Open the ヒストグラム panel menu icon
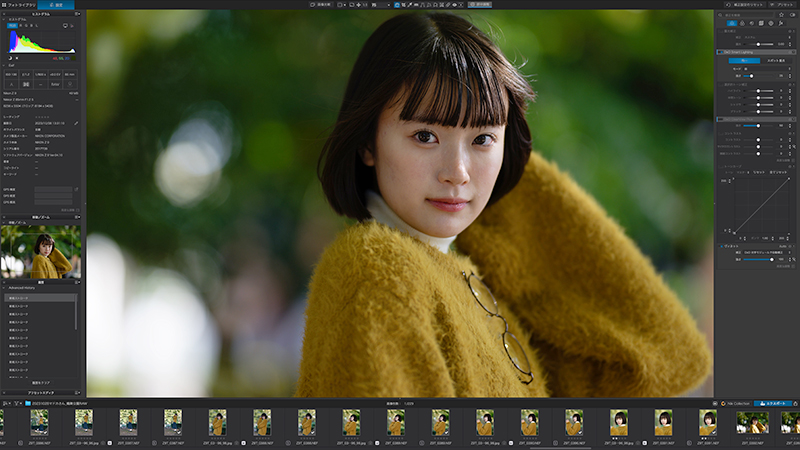Screen dimensions: 800x450 pos(78,14)
